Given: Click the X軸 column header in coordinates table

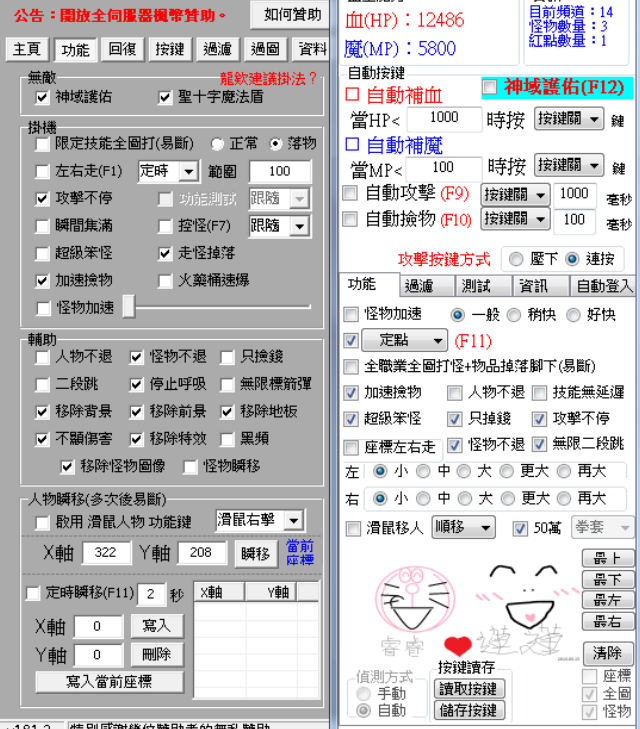Looking at the screenshot, I should point(219,592).
